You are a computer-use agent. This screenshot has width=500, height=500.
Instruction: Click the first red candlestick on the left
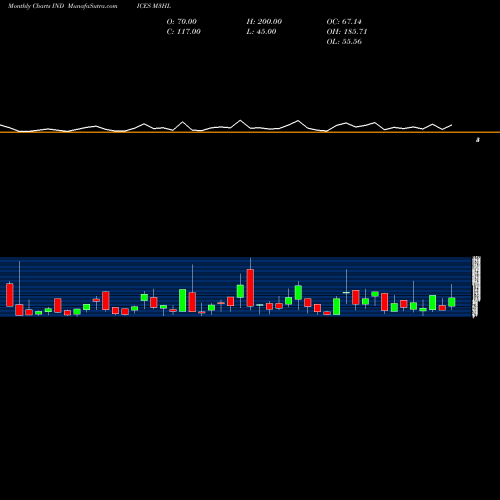(10, 295)
